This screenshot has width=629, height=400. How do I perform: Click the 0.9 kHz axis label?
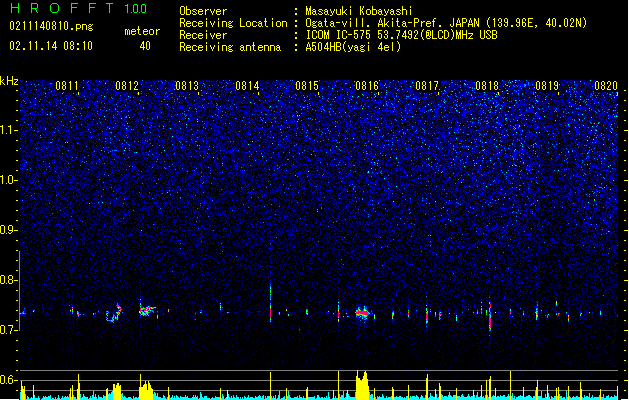pyautogui.click(x=8, y=230)
